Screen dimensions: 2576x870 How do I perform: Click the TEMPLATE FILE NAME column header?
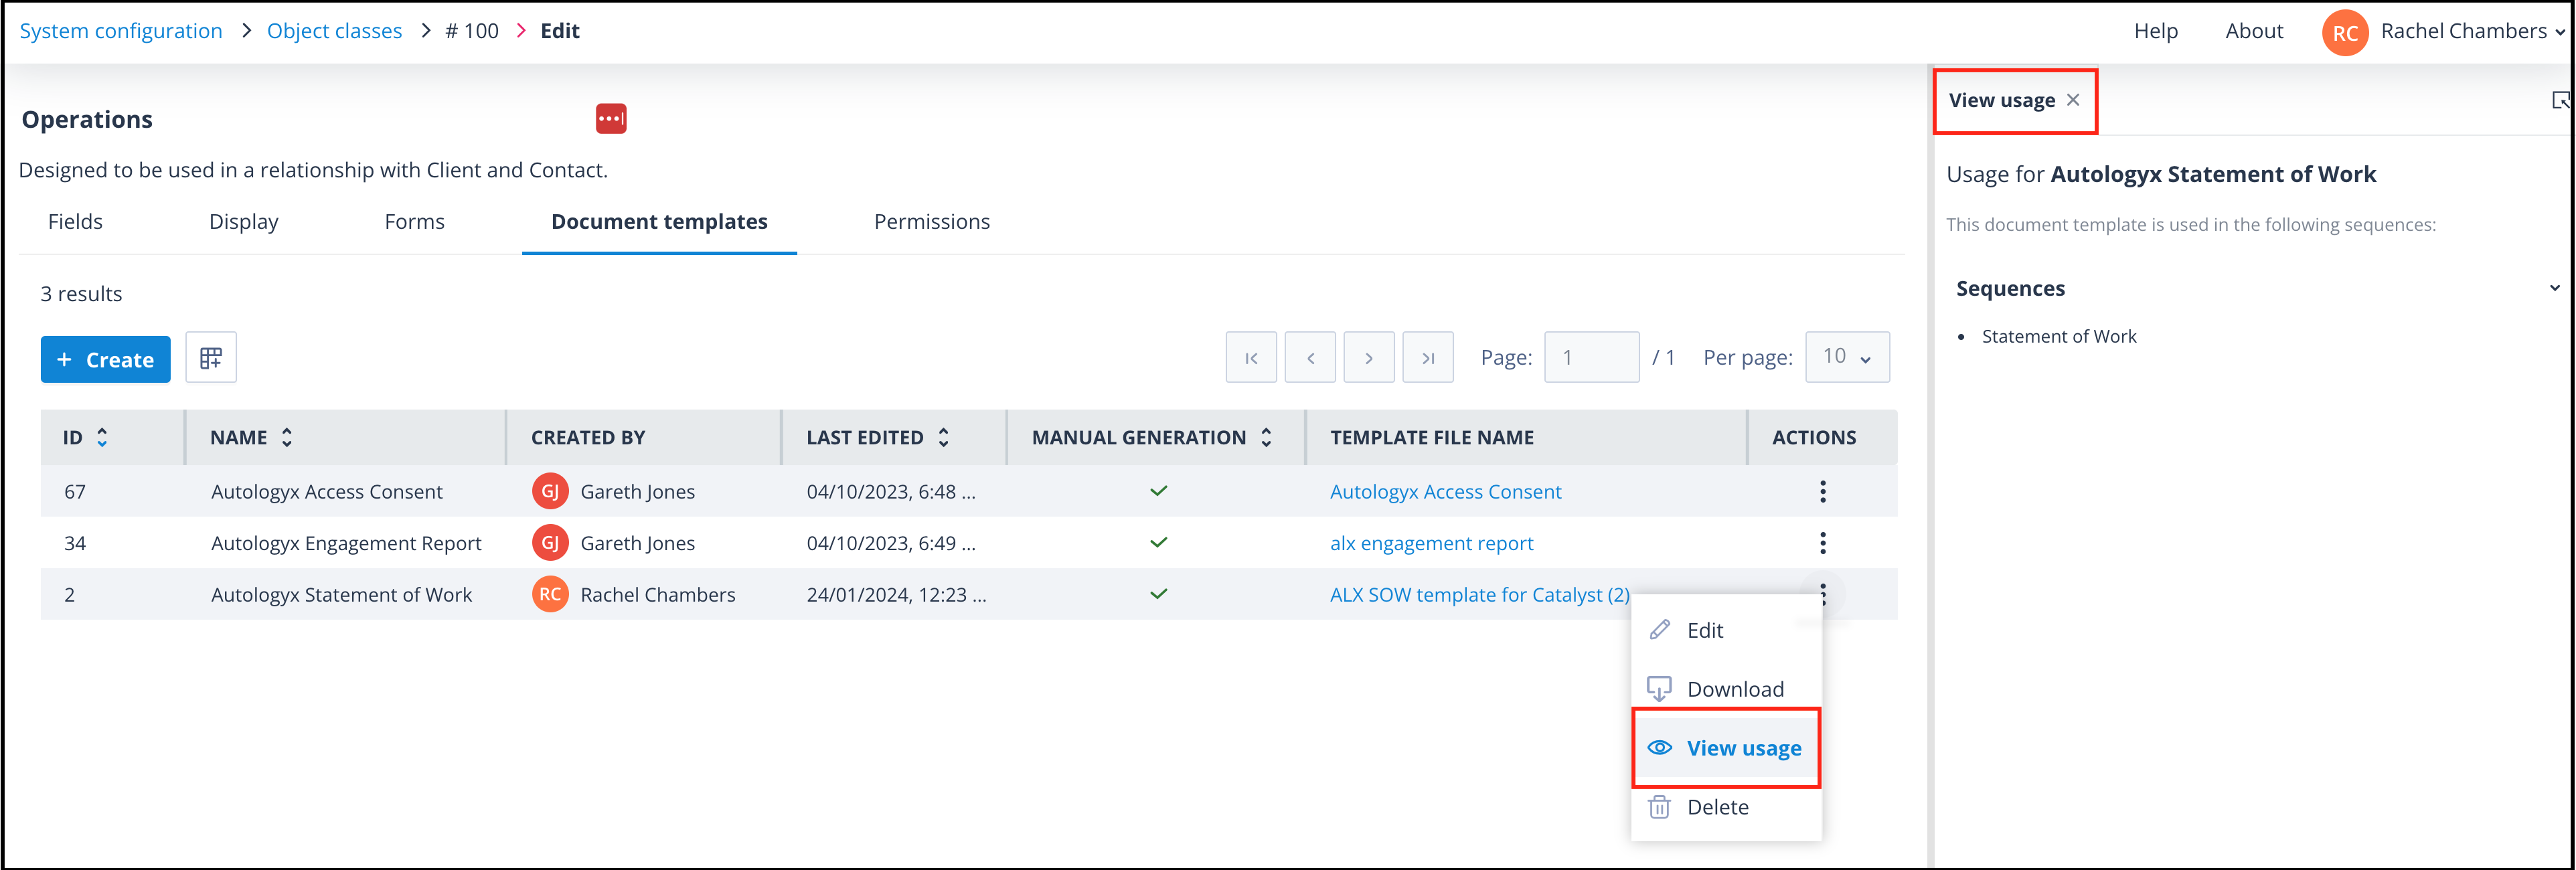pos(1431,437)
